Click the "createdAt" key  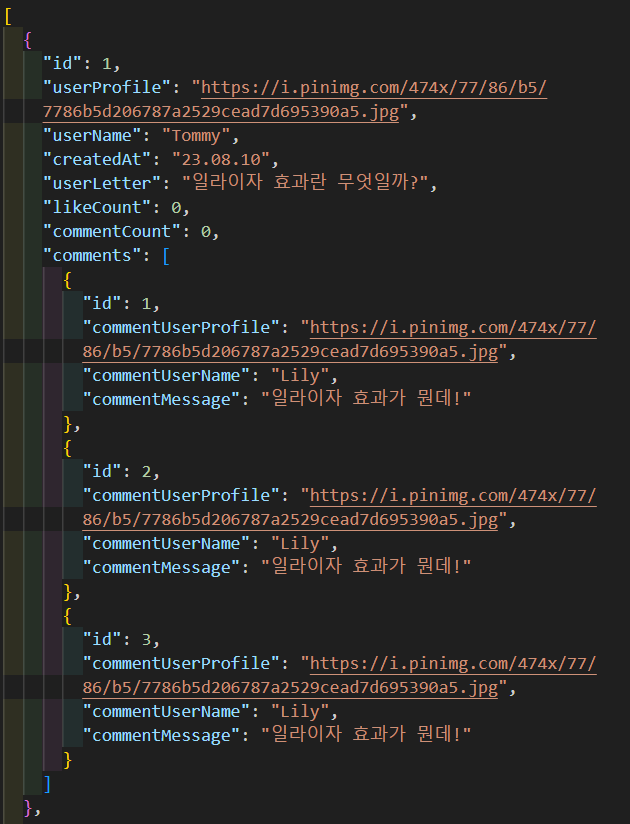click(97, 159)
